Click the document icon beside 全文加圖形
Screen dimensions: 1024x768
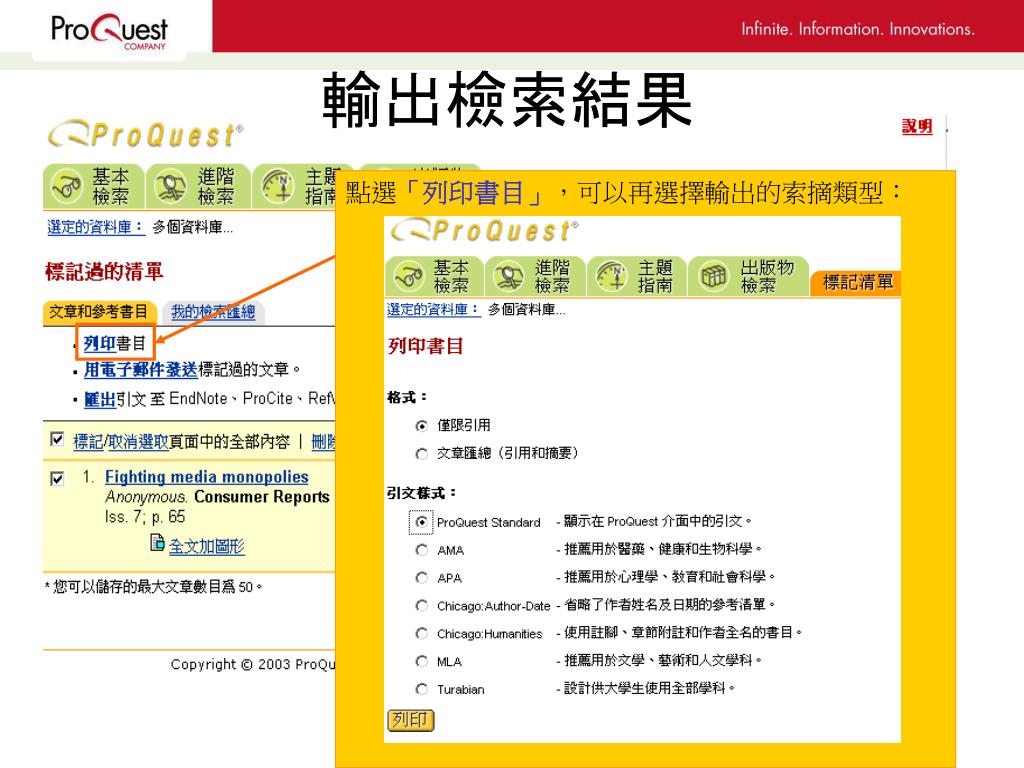point(157,543)
